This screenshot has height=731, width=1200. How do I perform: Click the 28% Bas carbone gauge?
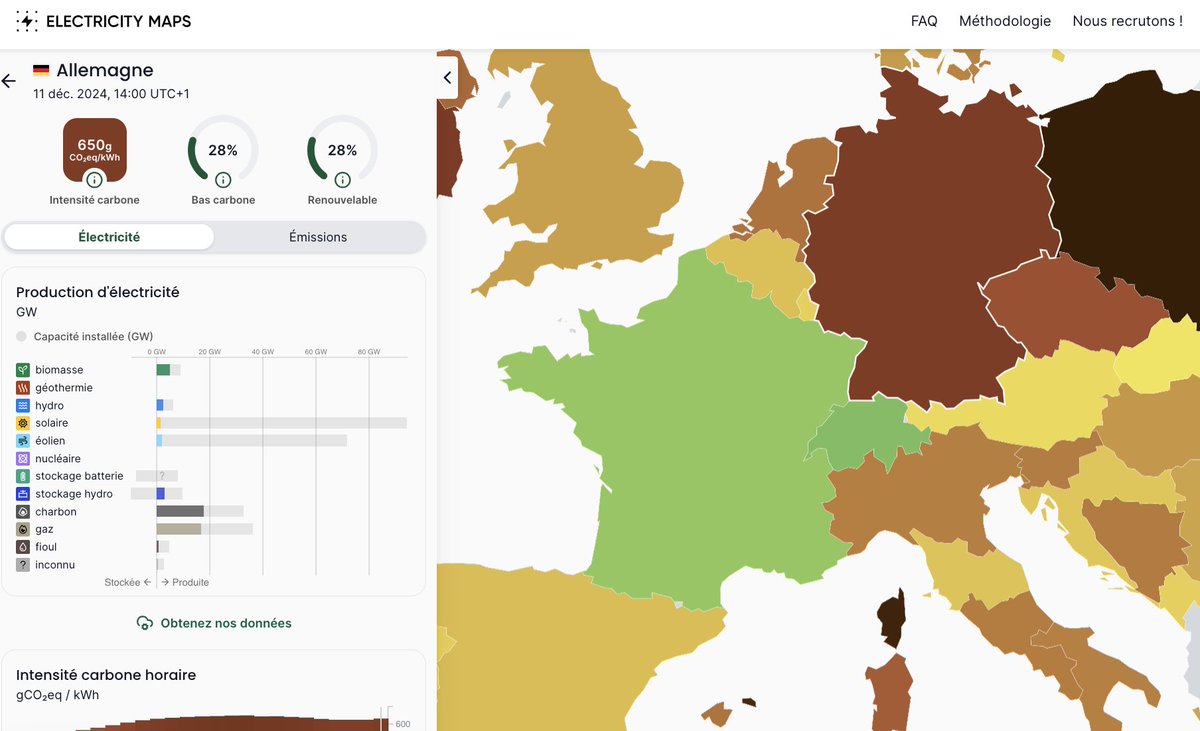coord(223,150)
